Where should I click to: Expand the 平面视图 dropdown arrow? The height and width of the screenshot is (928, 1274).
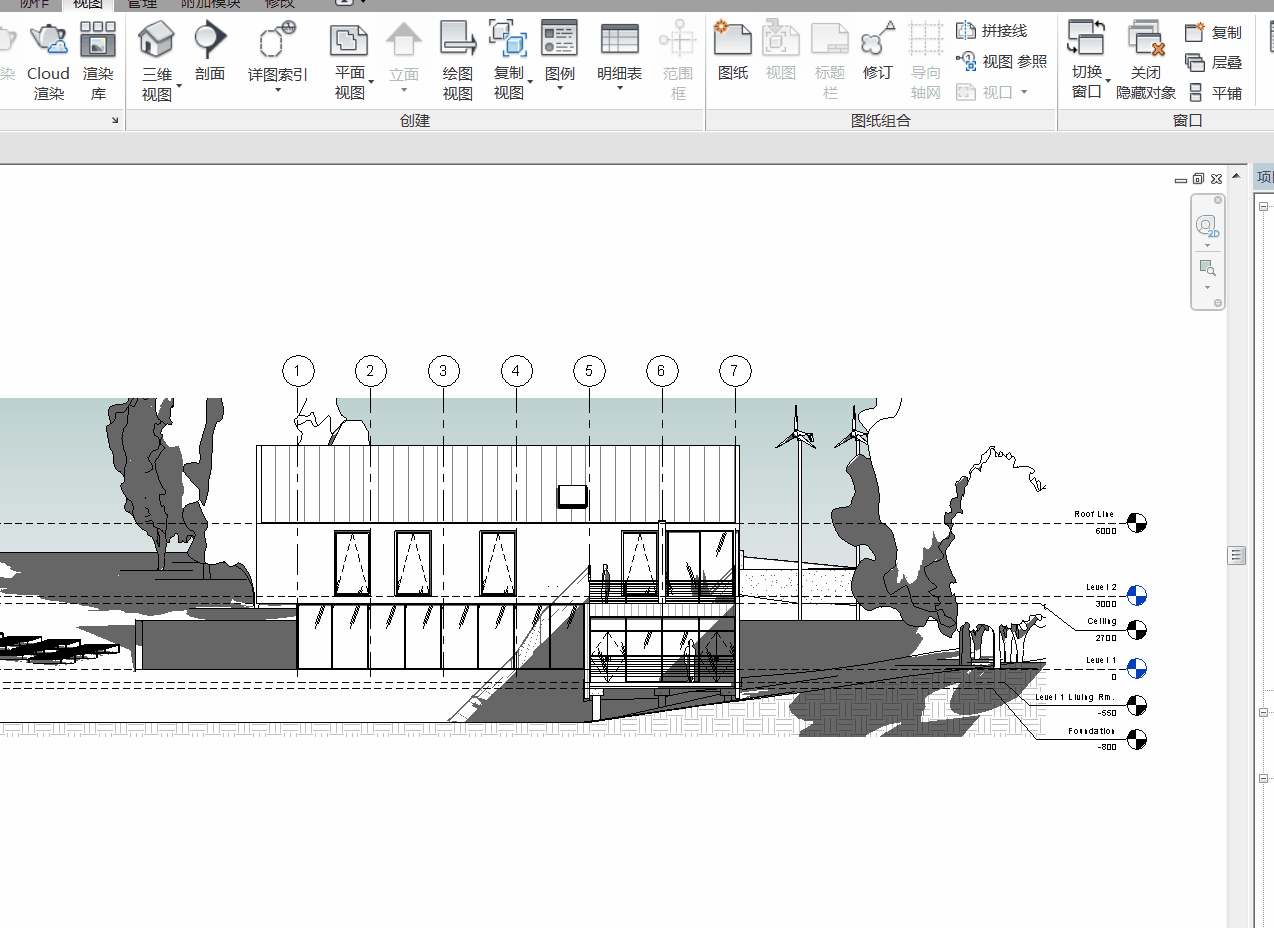coord(371,82)
